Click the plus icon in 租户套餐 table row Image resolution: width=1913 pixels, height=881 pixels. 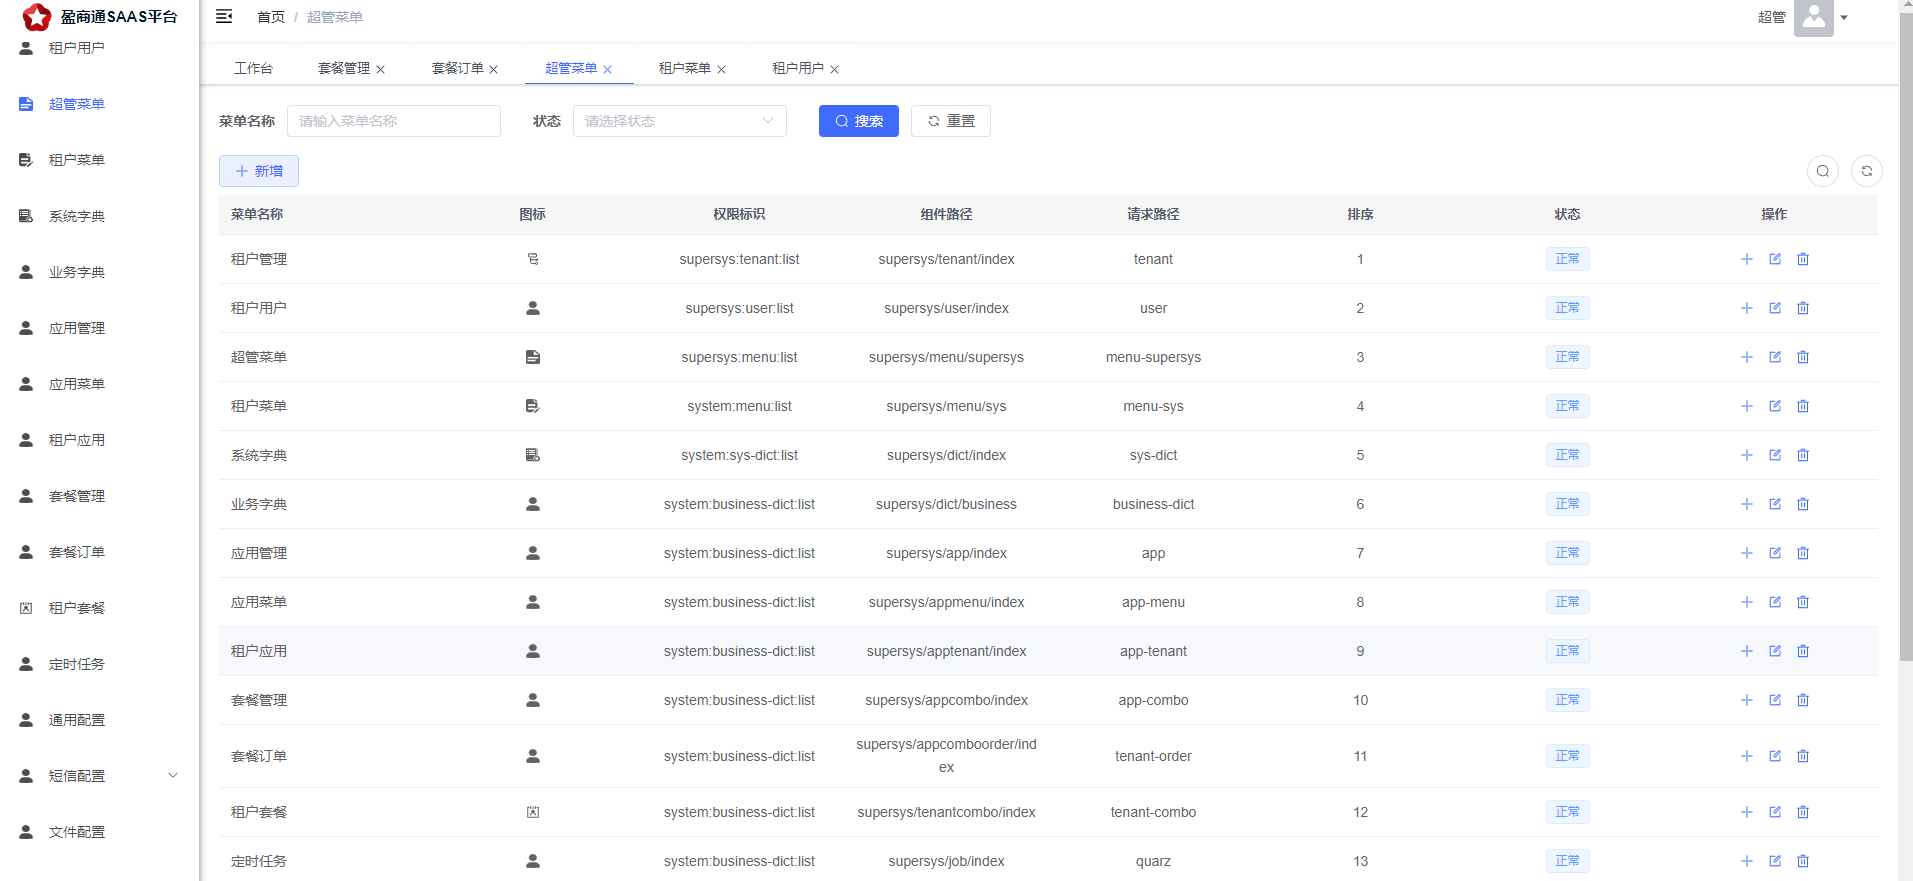[1747, 812]
